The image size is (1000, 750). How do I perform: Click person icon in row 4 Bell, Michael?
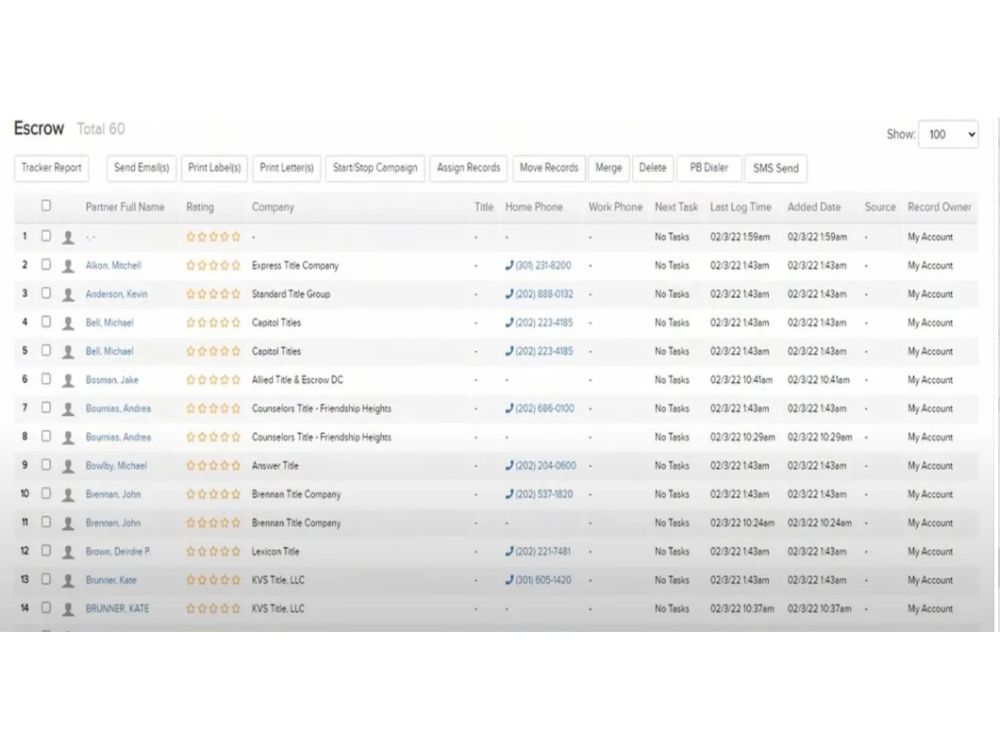point(68,323)
